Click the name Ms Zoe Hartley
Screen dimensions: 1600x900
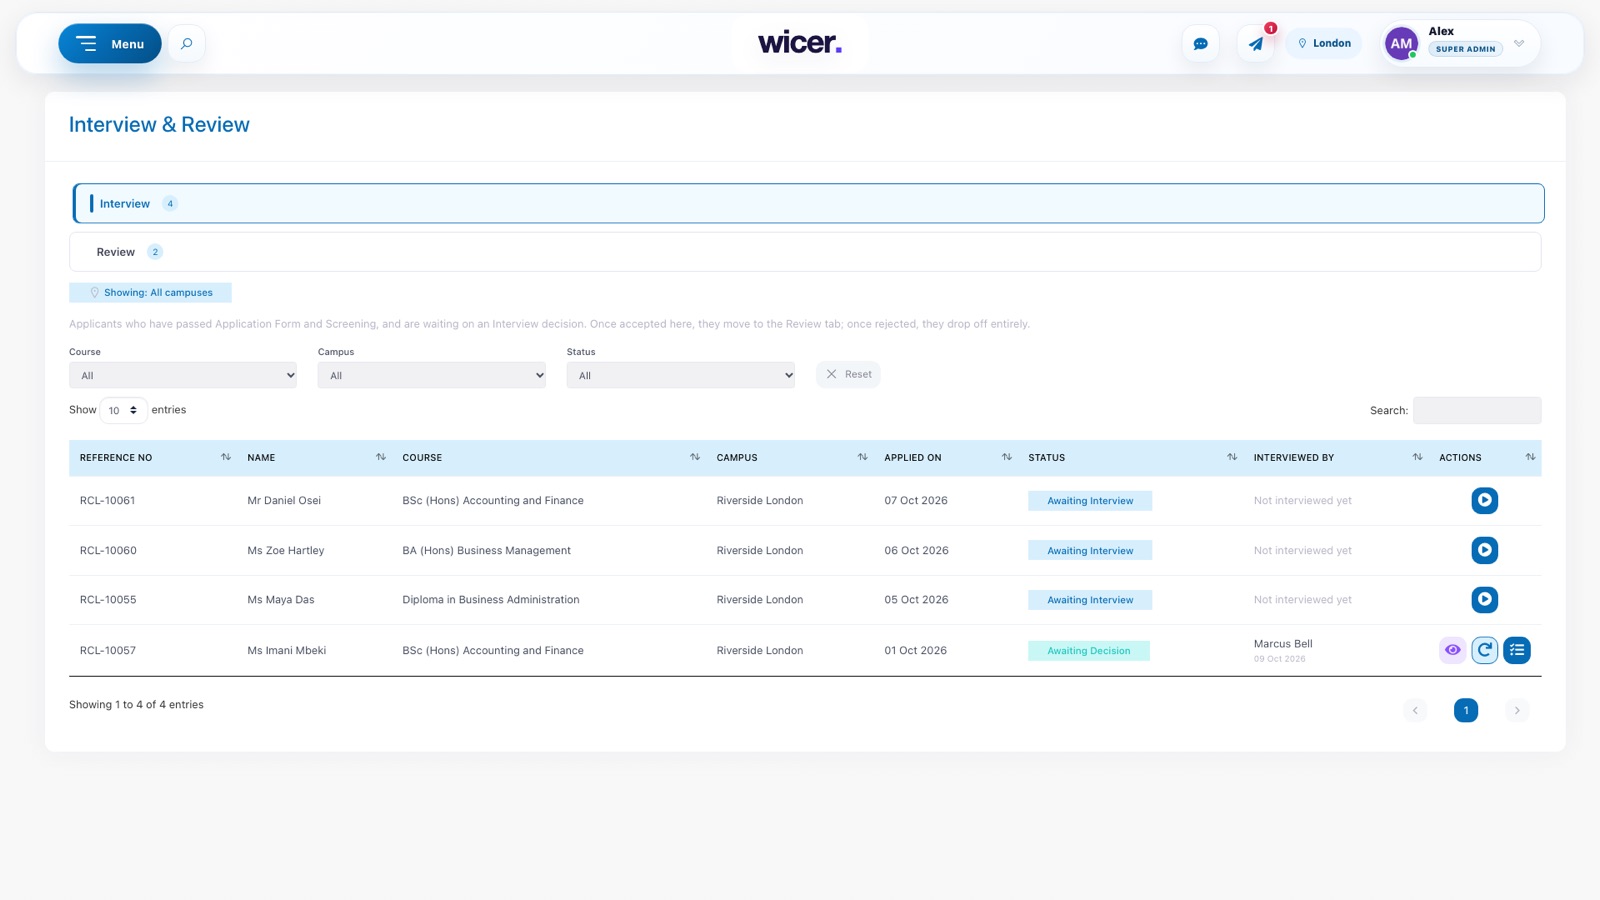286,551
